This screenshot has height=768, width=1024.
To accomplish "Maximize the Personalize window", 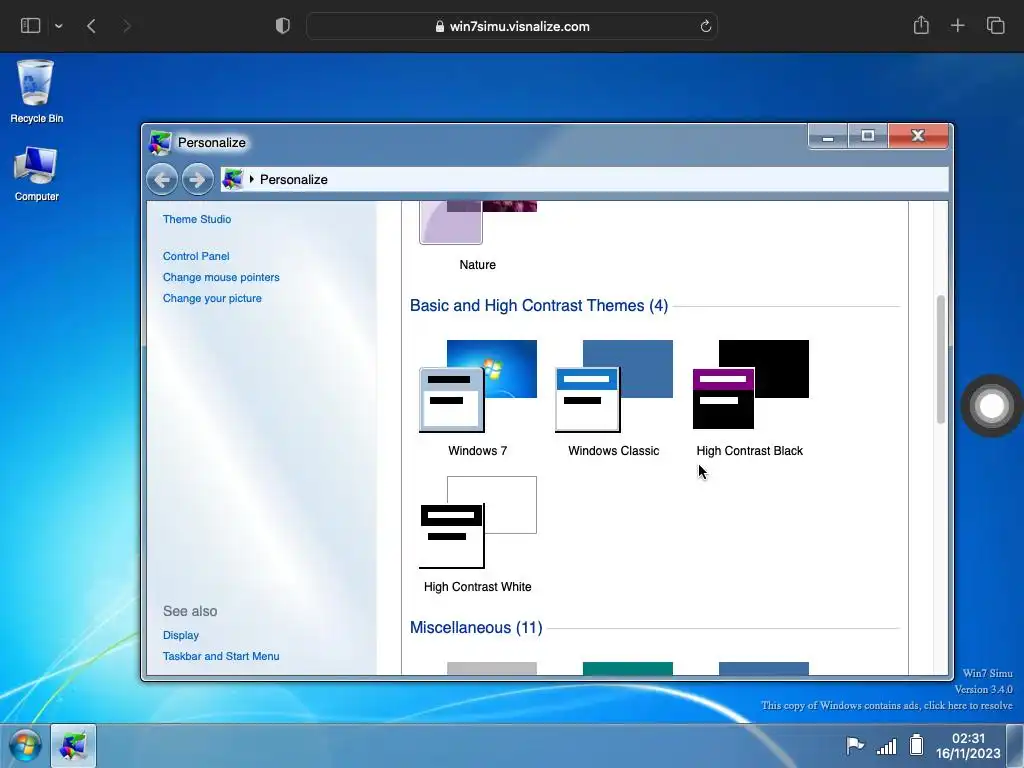I will (867, 136).
